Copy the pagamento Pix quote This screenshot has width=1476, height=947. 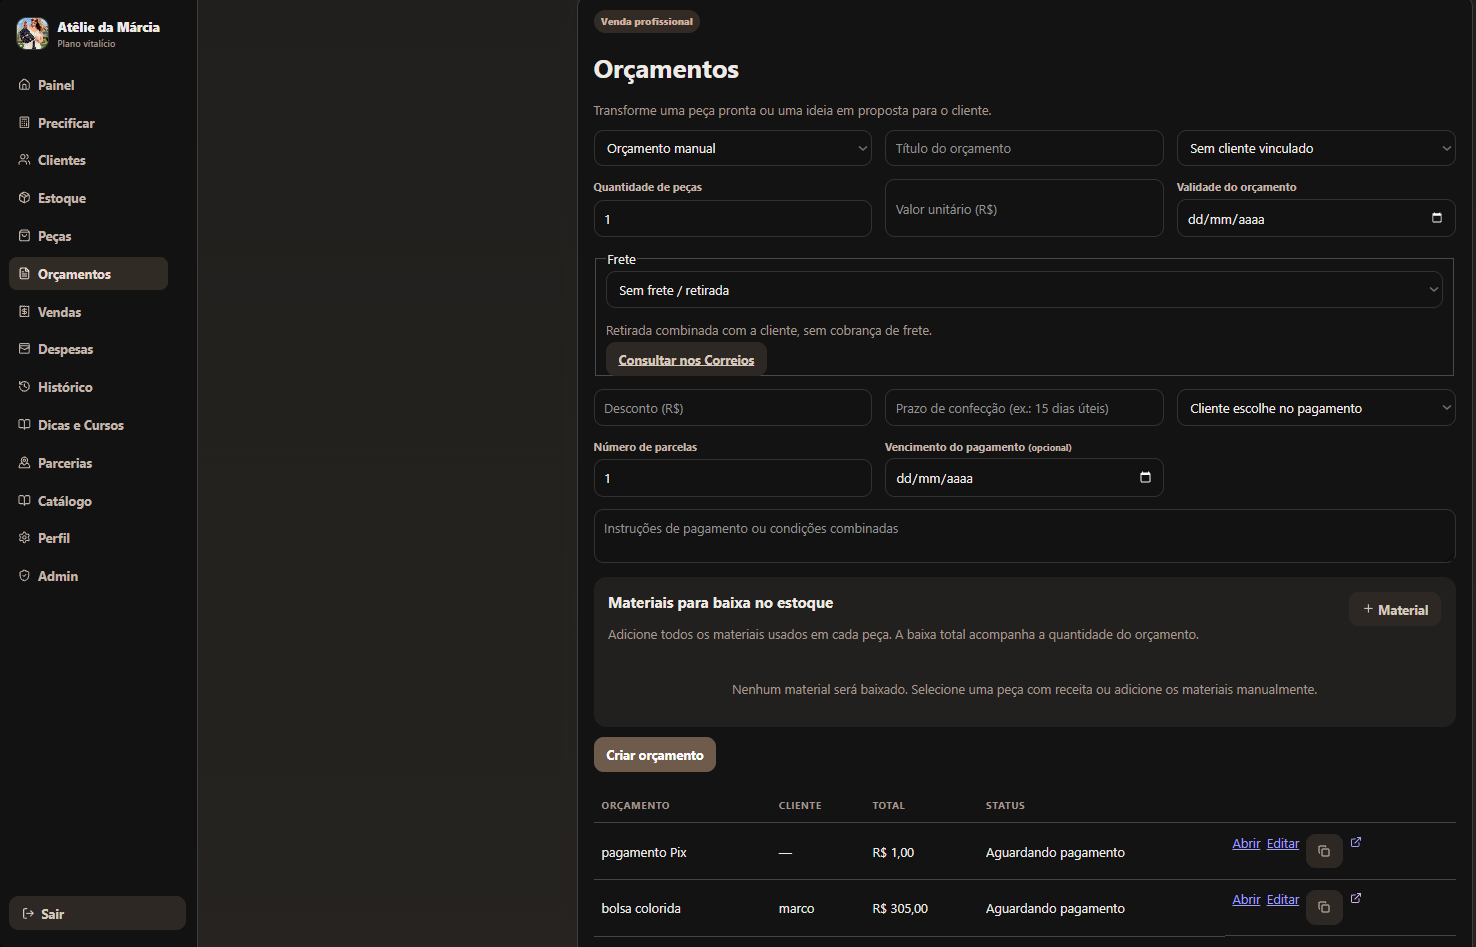(x=1324, y=851)
